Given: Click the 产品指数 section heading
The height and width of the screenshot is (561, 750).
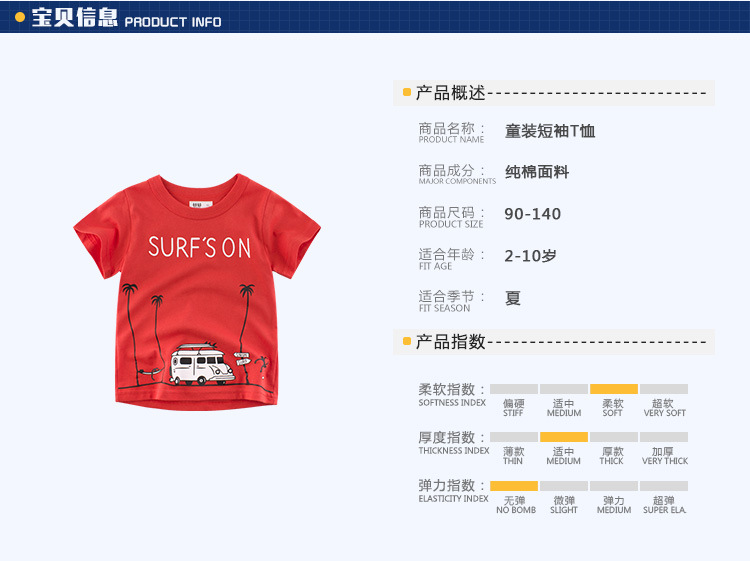Looking at the screenshot, I should coord(451,341).
